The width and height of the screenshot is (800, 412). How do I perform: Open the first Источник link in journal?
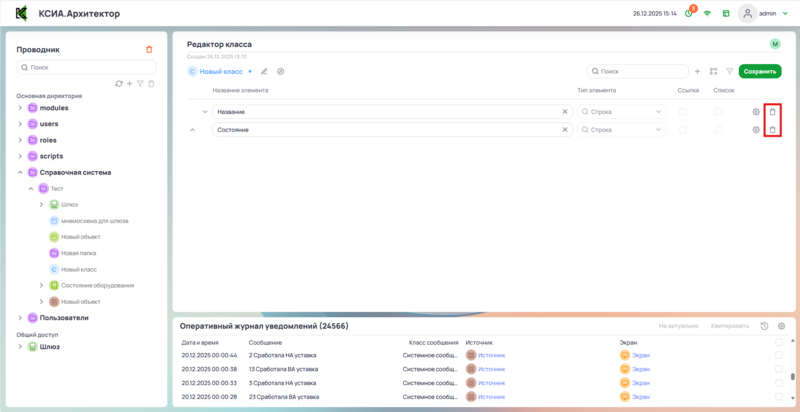[x=492, y=355]
